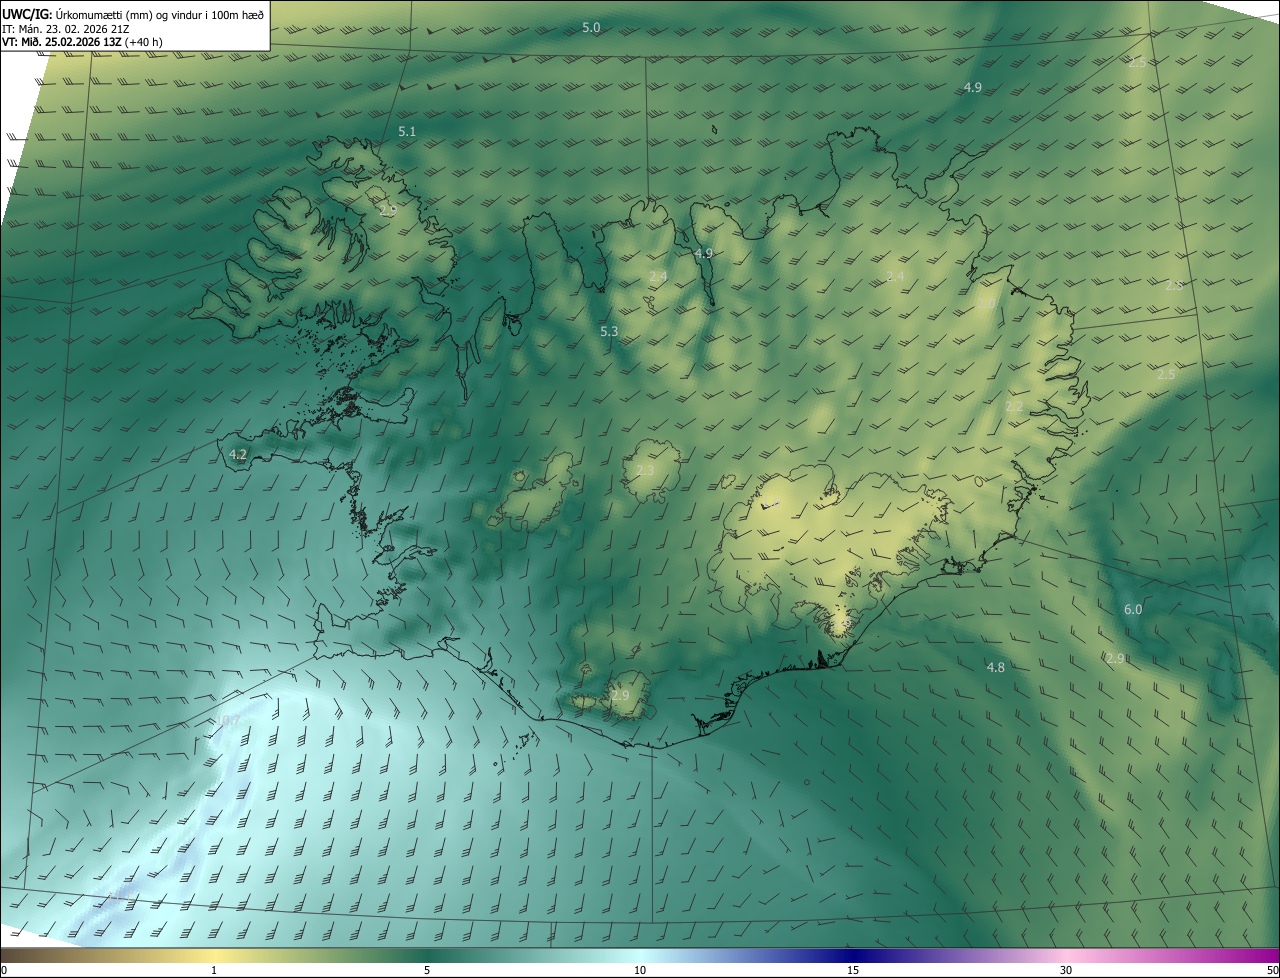Viewport: 1280px width, 978px height.
Task: Click the 2.9 value on the Westfjords glacier
Action: [x=388, y=210]
